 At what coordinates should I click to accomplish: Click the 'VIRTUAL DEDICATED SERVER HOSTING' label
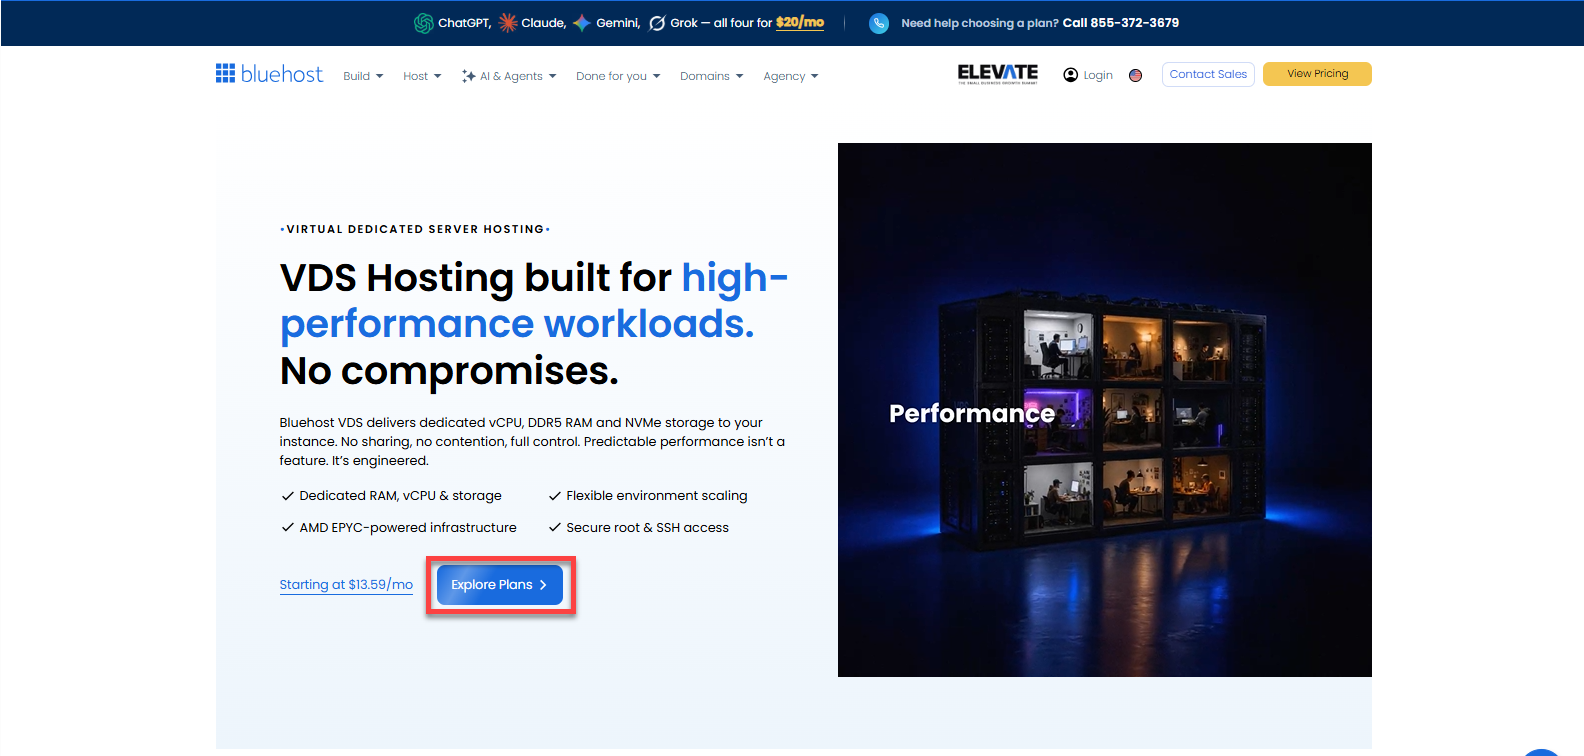(415, 229)
